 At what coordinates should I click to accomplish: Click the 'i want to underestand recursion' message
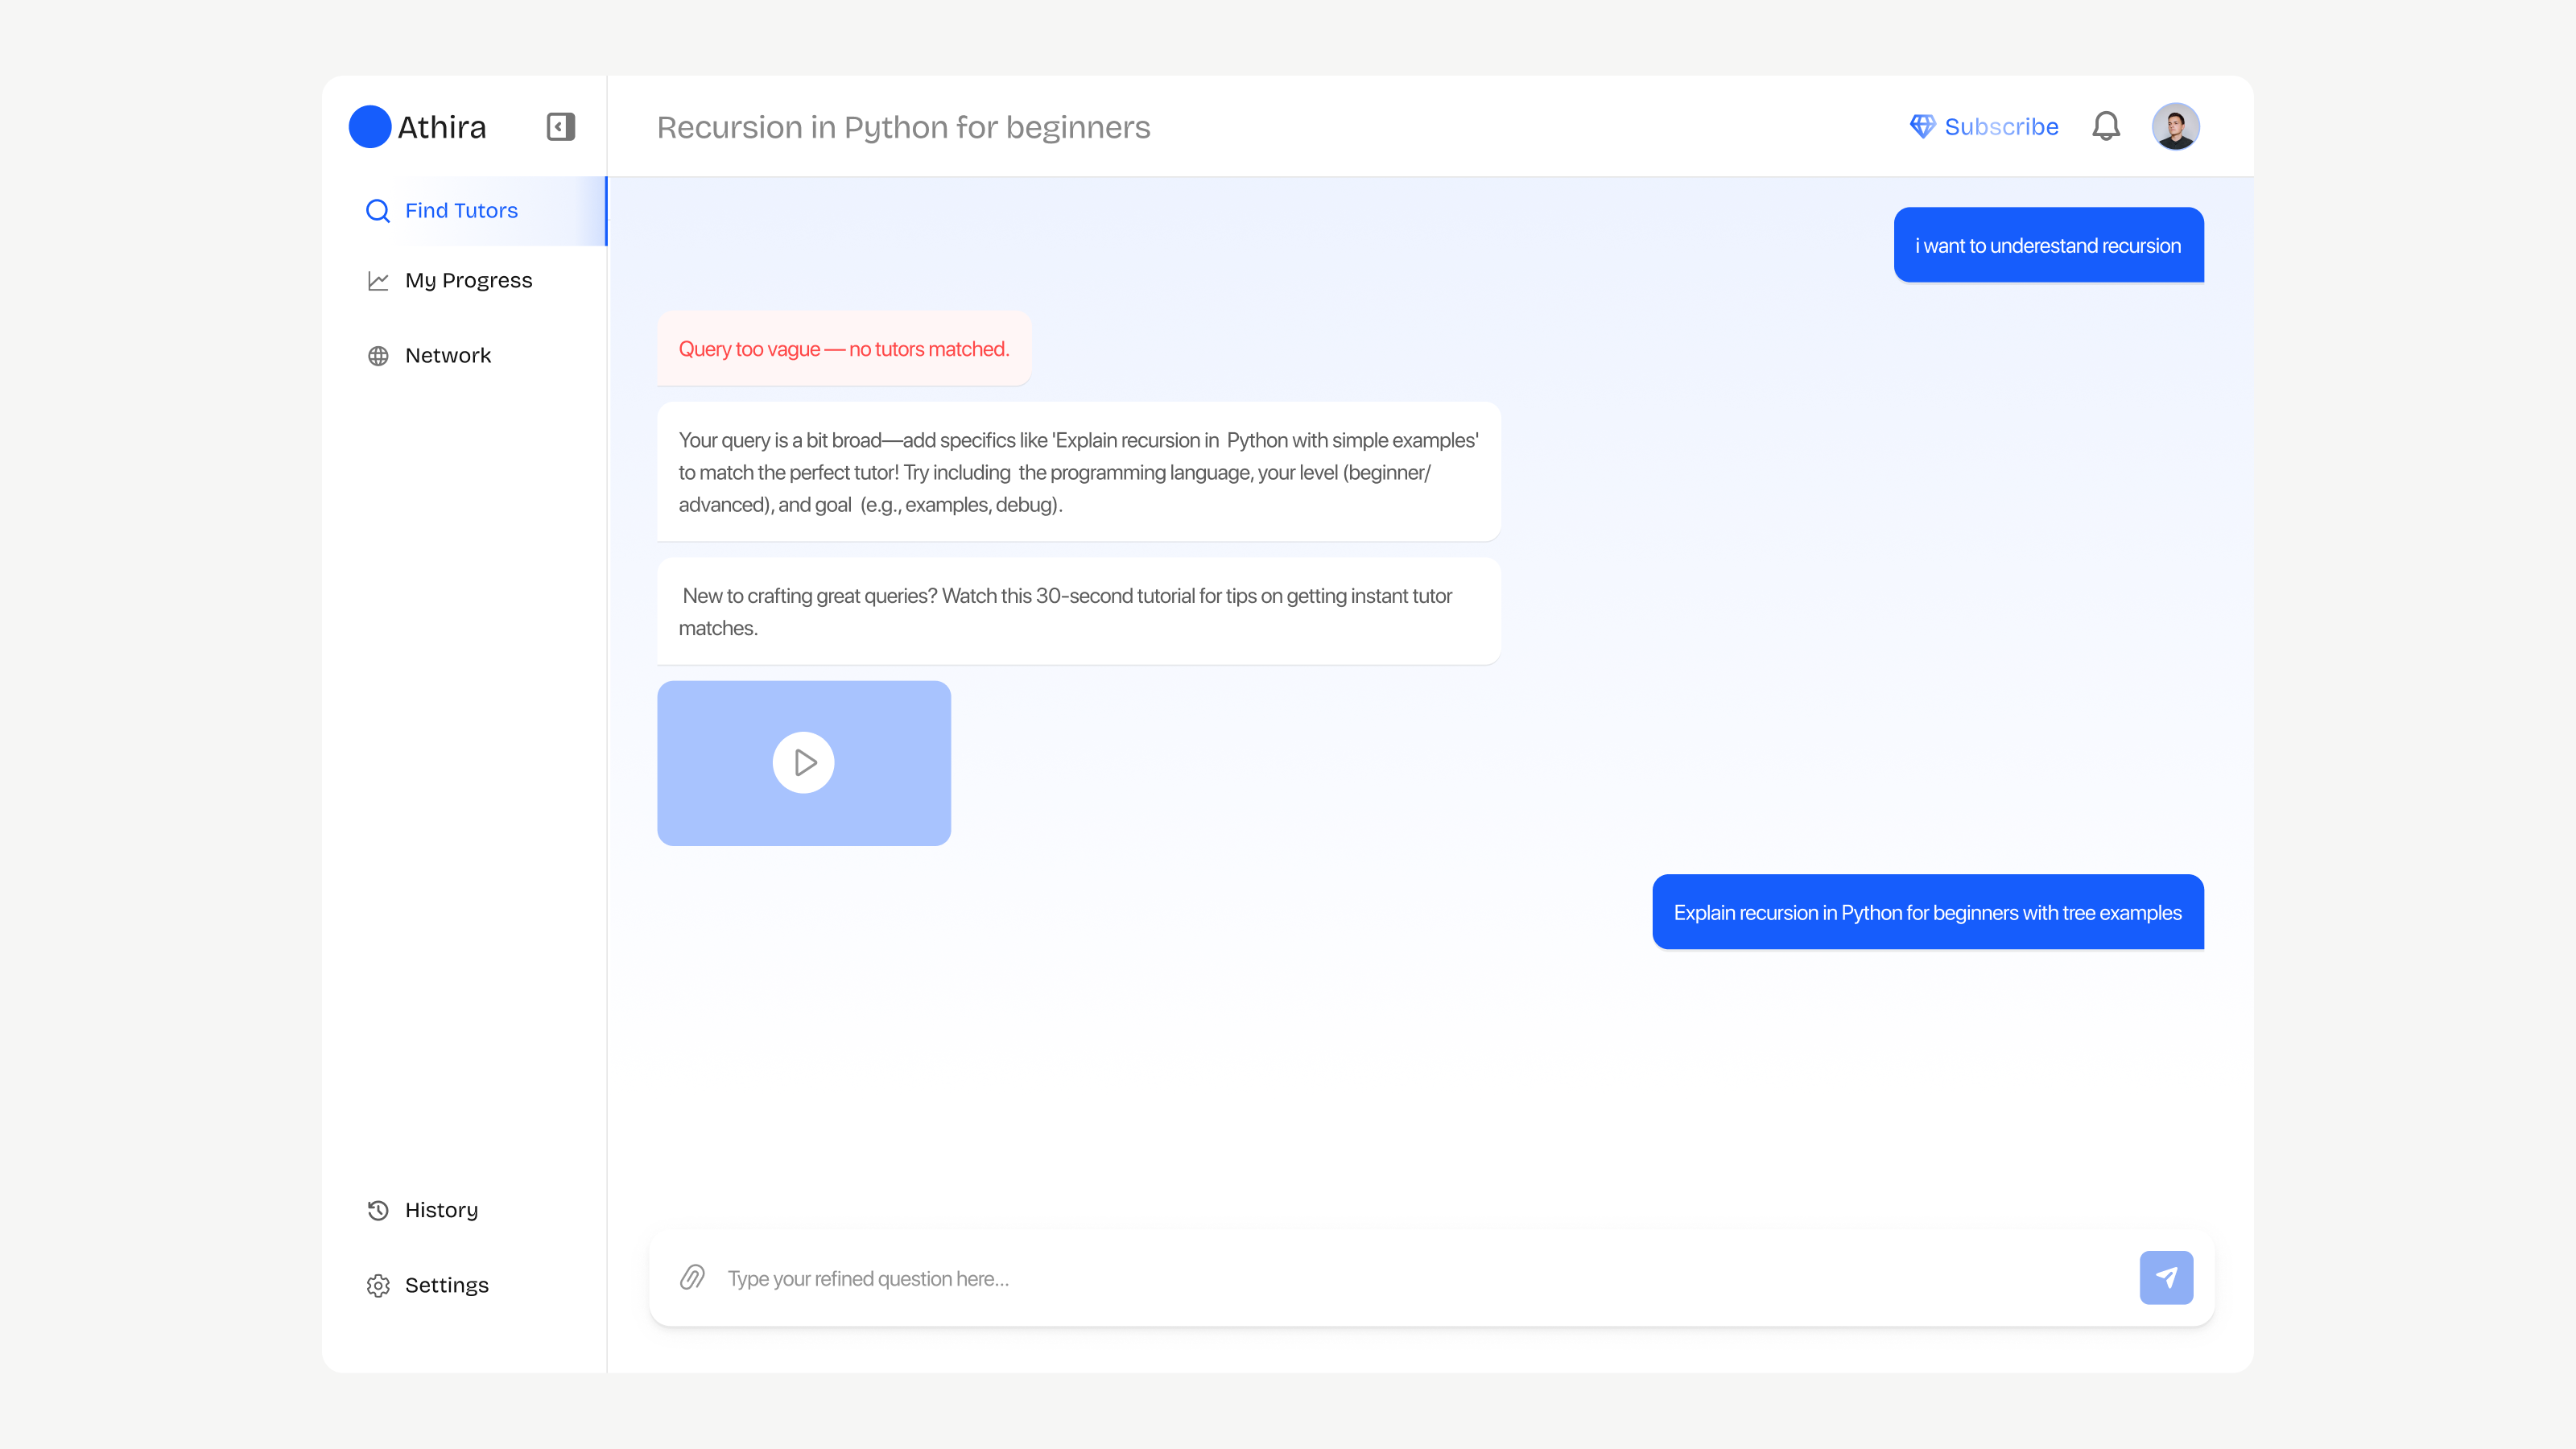click(x=2047, y=246)
